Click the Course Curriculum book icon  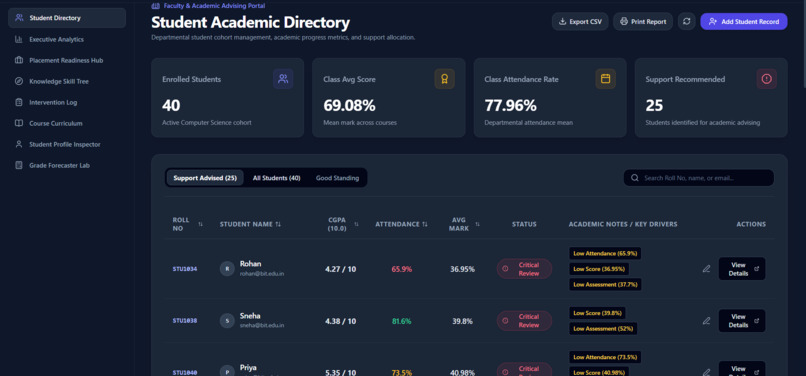pos(19,123)
